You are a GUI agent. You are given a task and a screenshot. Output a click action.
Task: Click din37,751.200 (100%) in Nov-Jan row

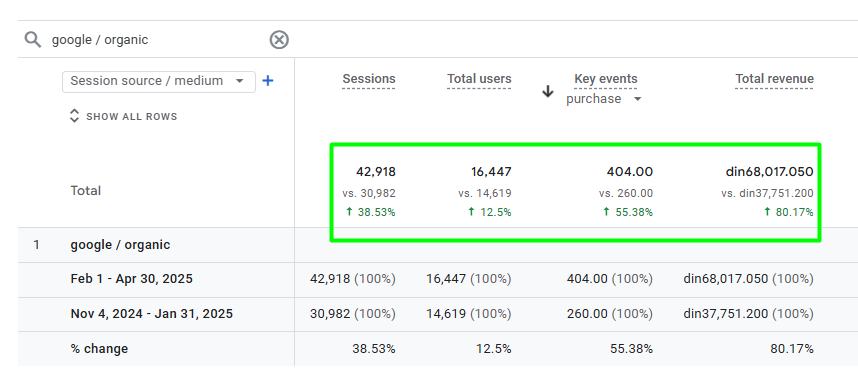[x=749, y=314]
